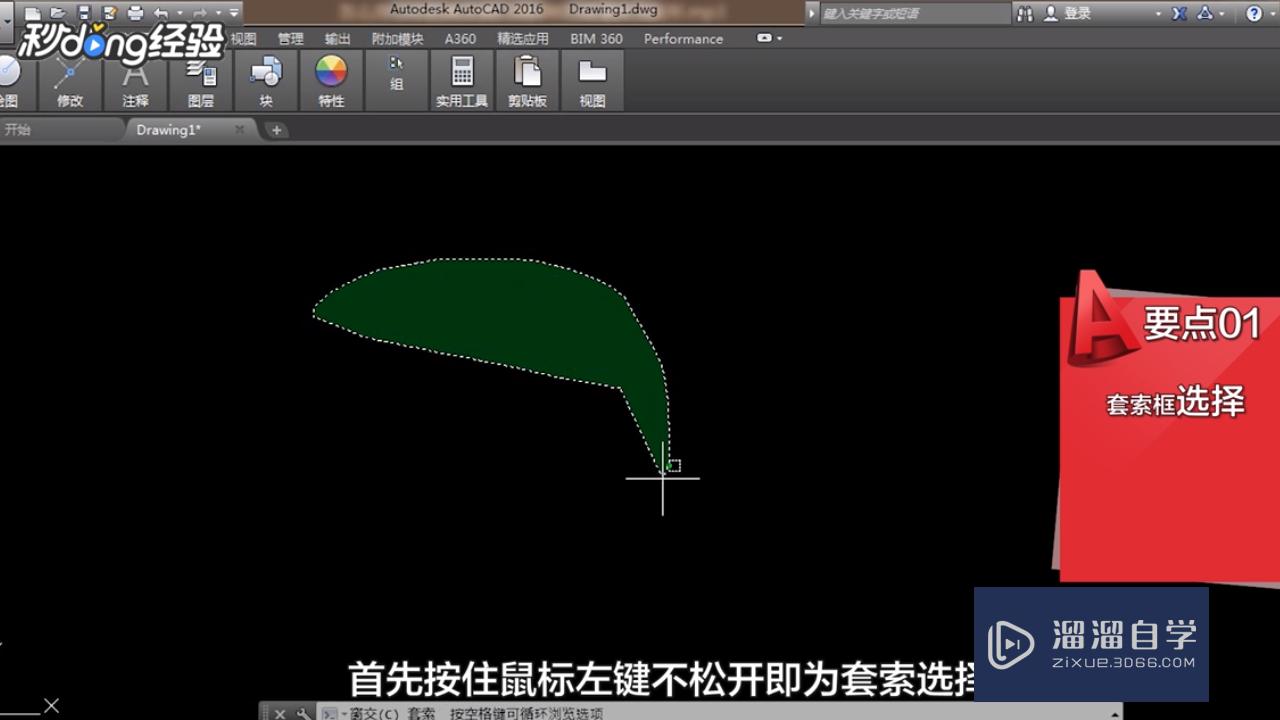Click the new drawing plus tab button
Viewport: 1280px width, 720px height.
[x=278, y=130]
